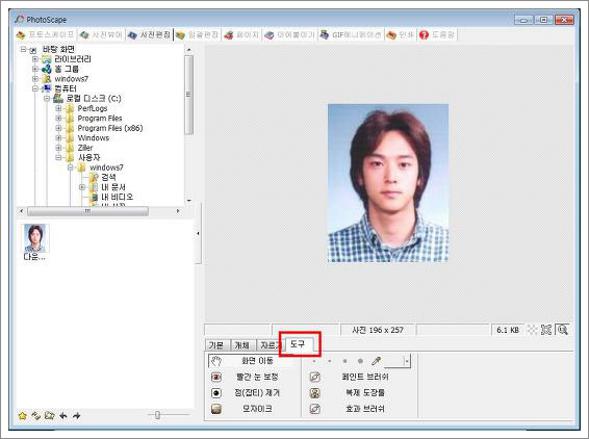Screen dimensions: 589x439
Task: Select the largest brush size dot
Action: pyautogui.click(x=360, y=361)
